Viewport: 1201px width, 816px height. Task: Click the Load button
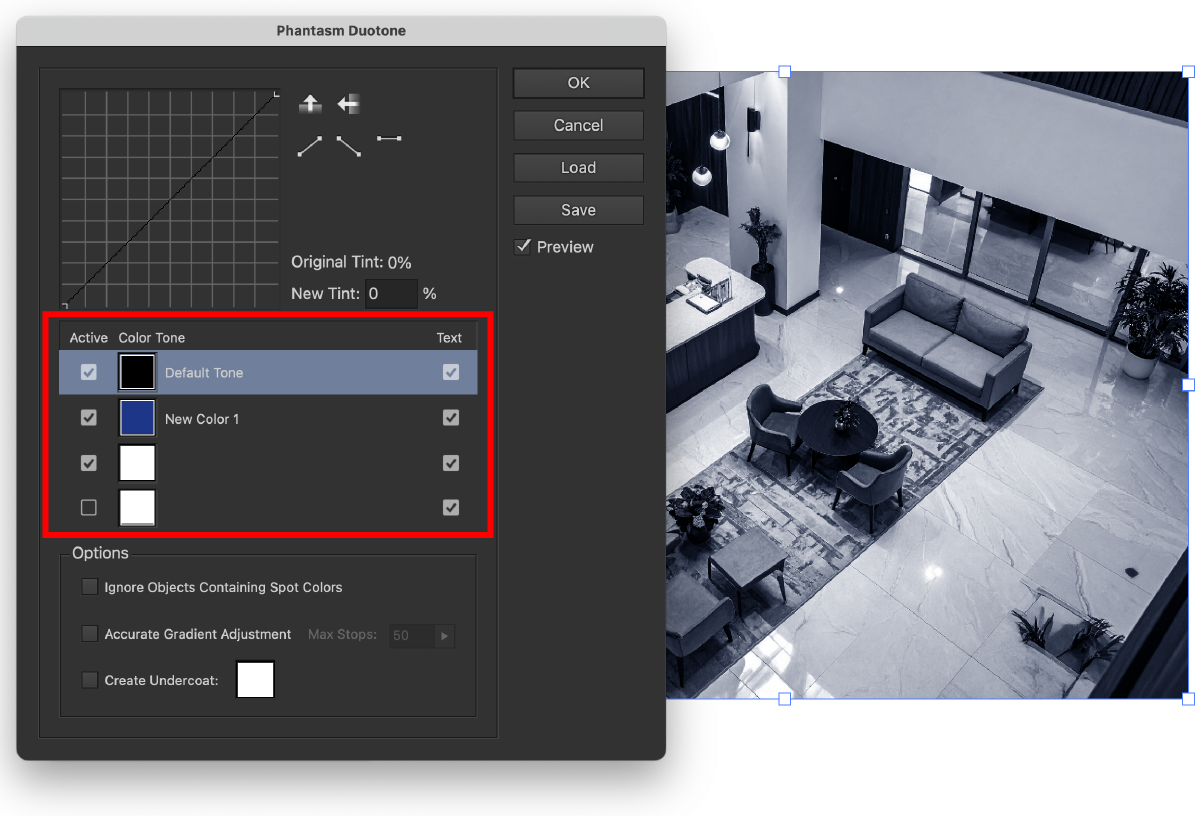click(x=578, y=168)
